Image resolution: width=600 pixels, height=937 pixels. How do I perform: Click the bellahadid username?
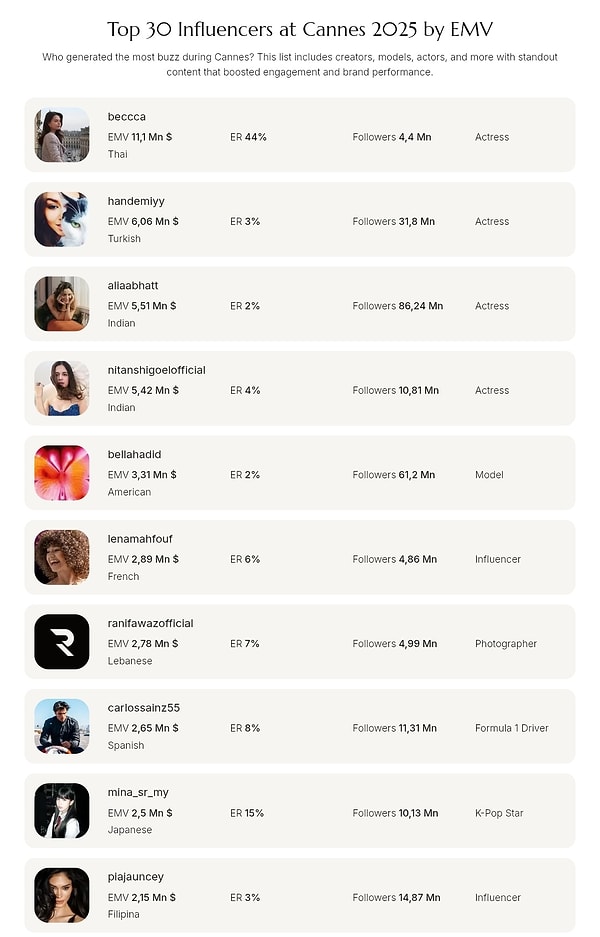point(135,455)
